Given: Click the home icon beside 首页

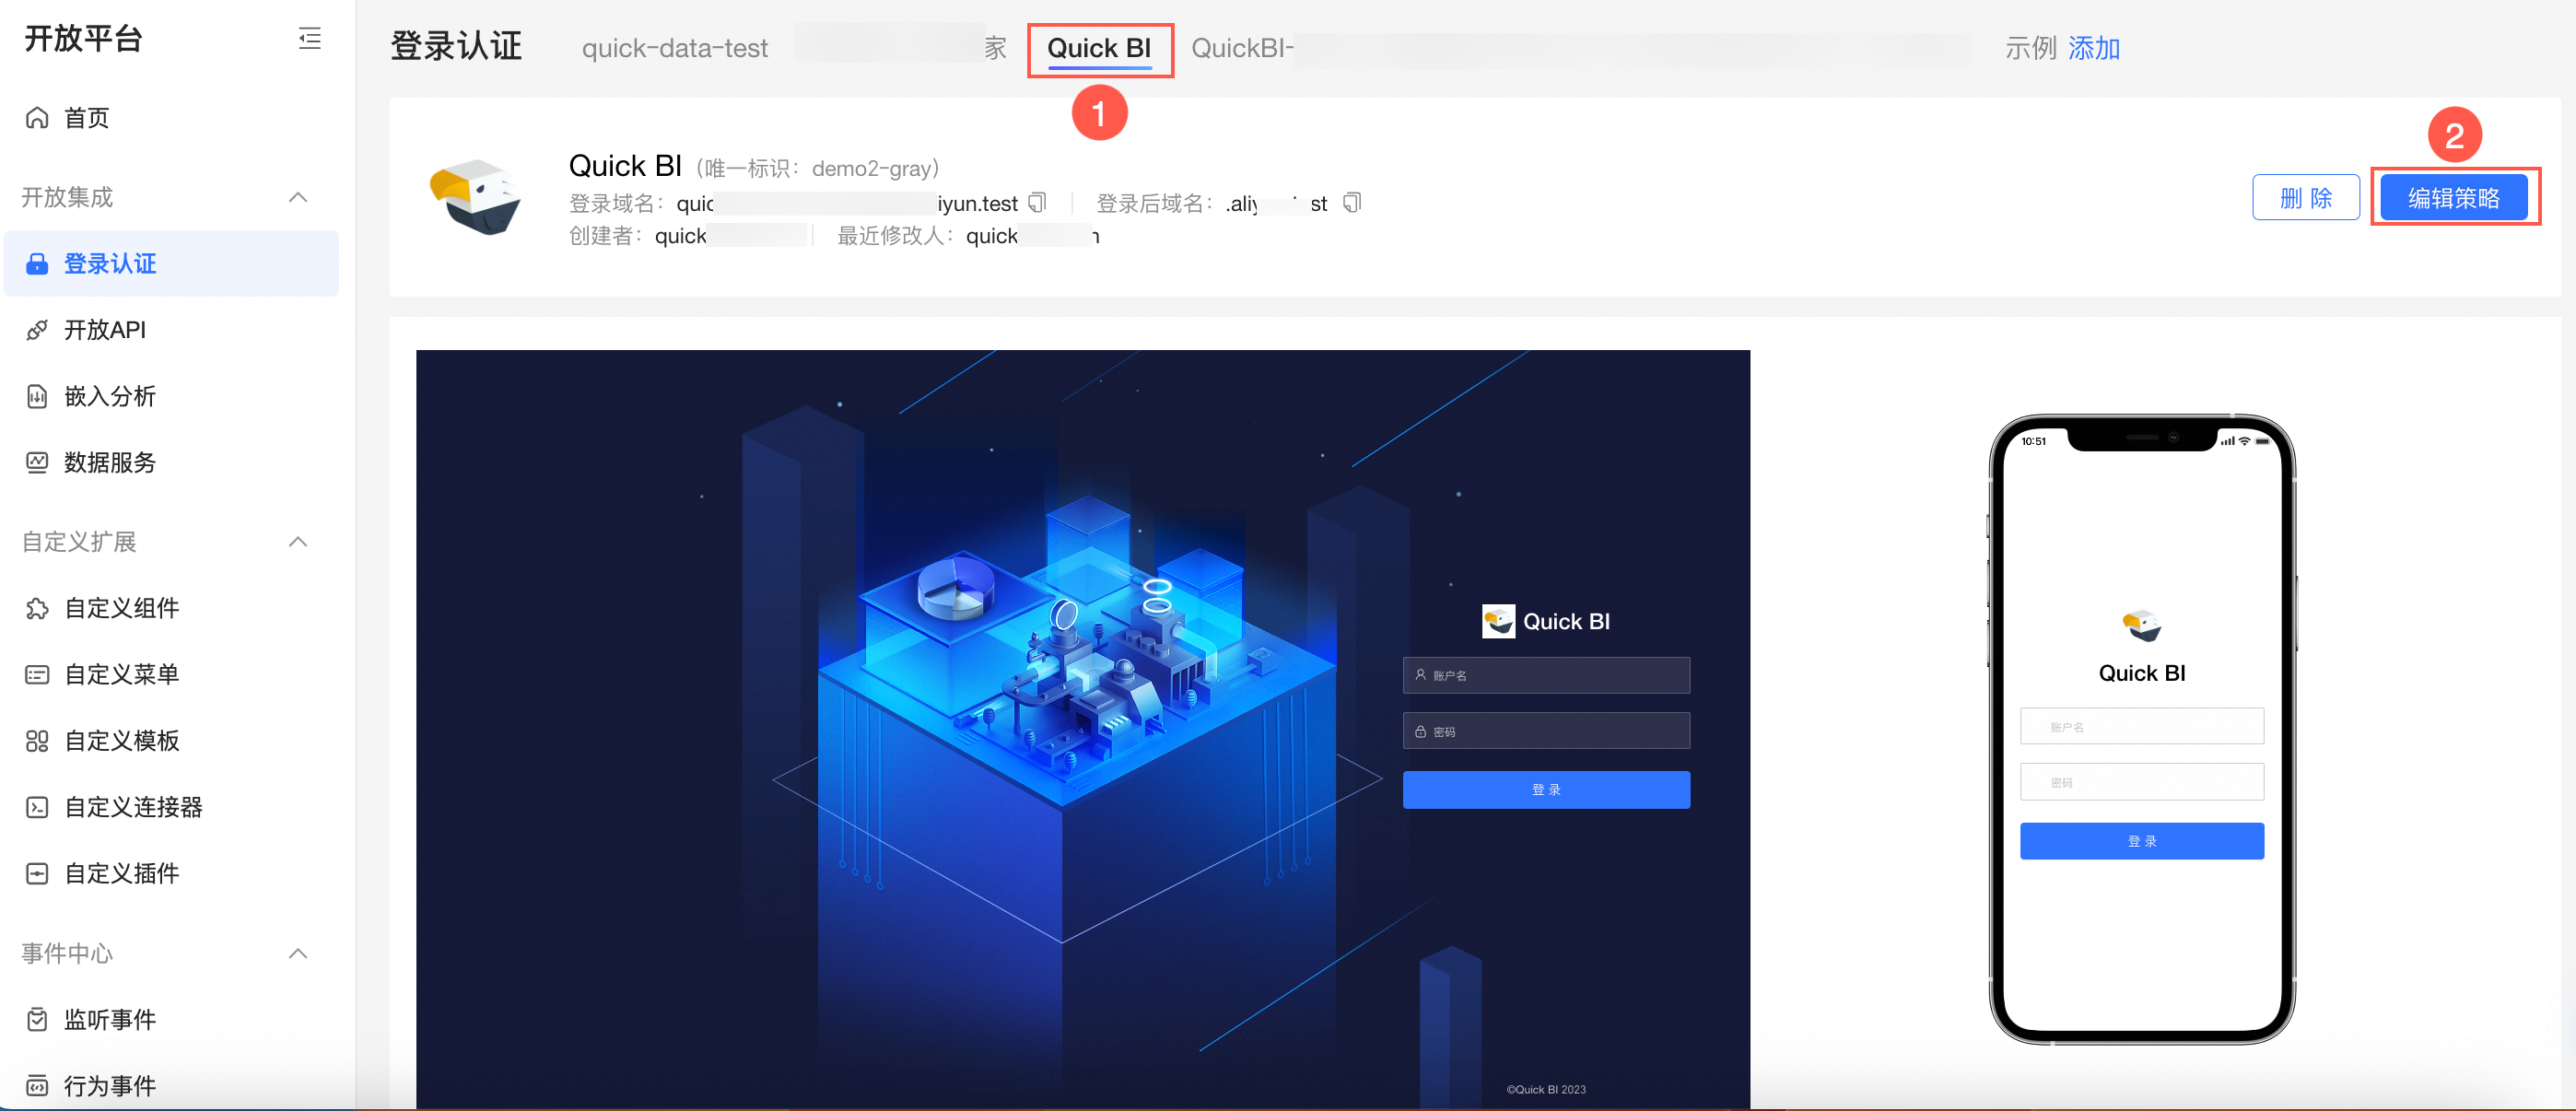Looking at the screenshot, I should [x=37, y=118].
